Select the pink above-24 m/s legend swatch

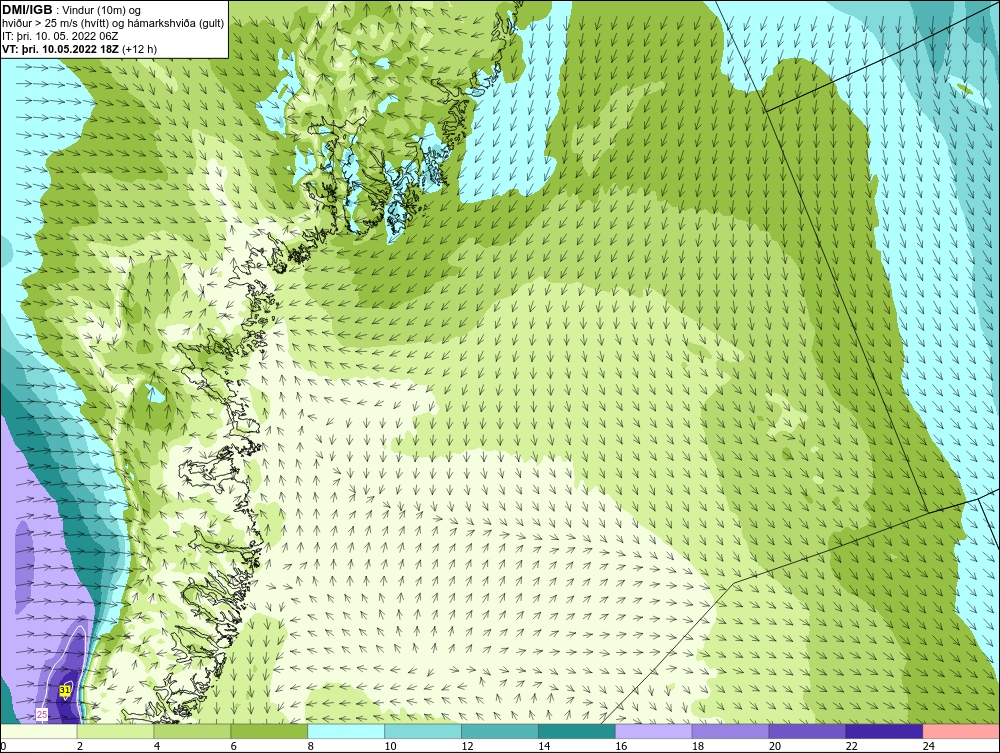[961, 731]
